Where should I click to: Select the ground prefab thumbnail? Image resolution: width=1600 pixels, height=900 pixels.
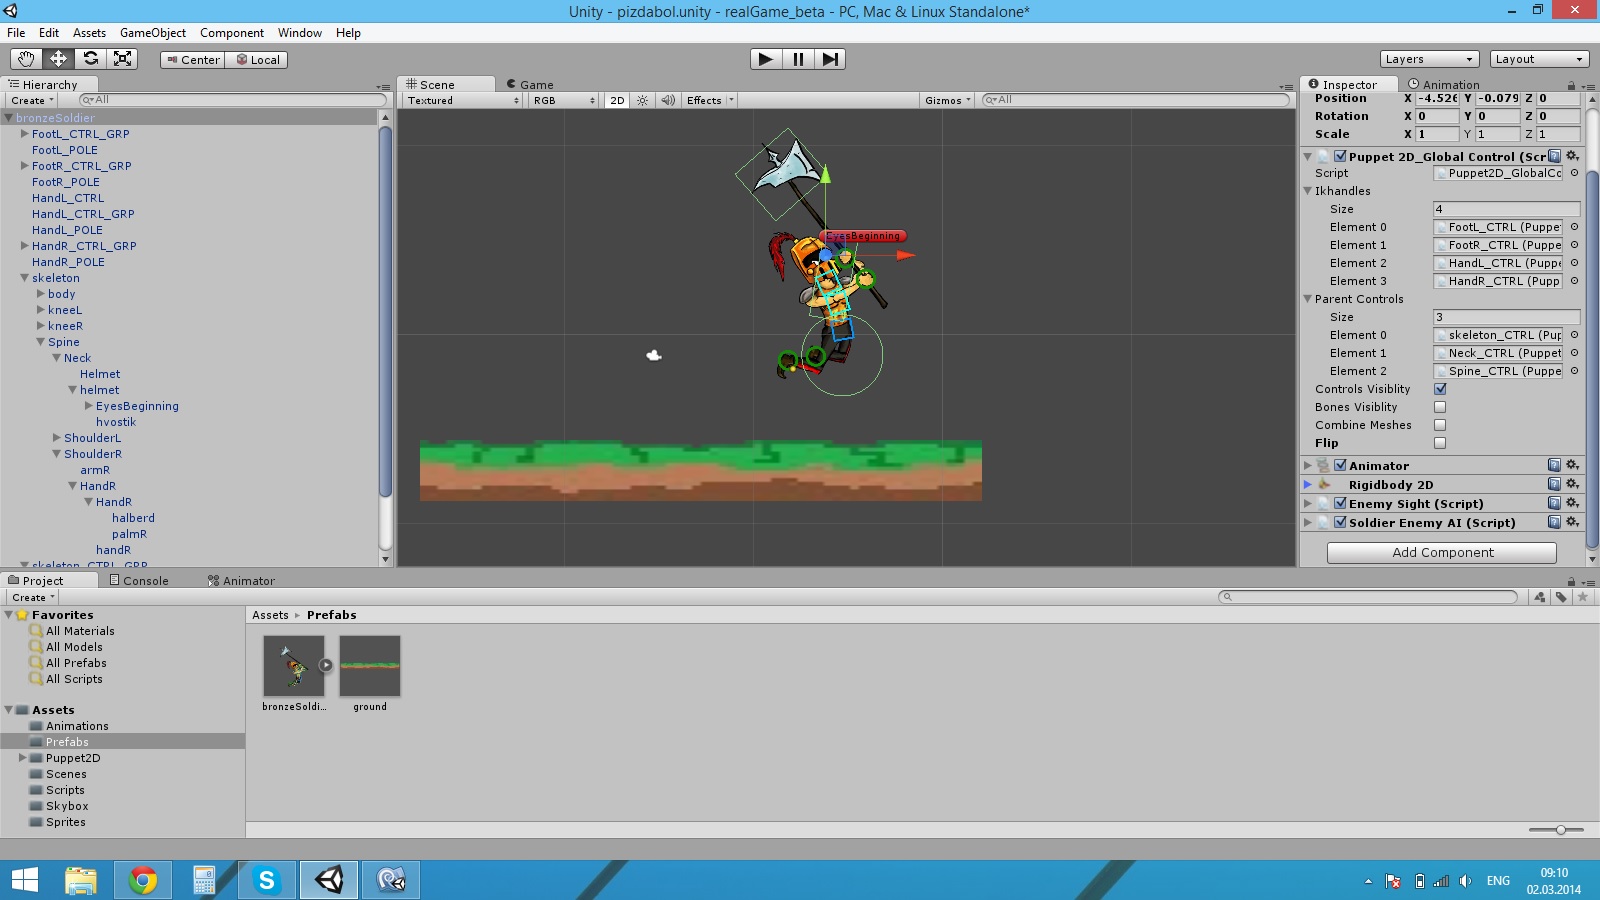[369, 665]
